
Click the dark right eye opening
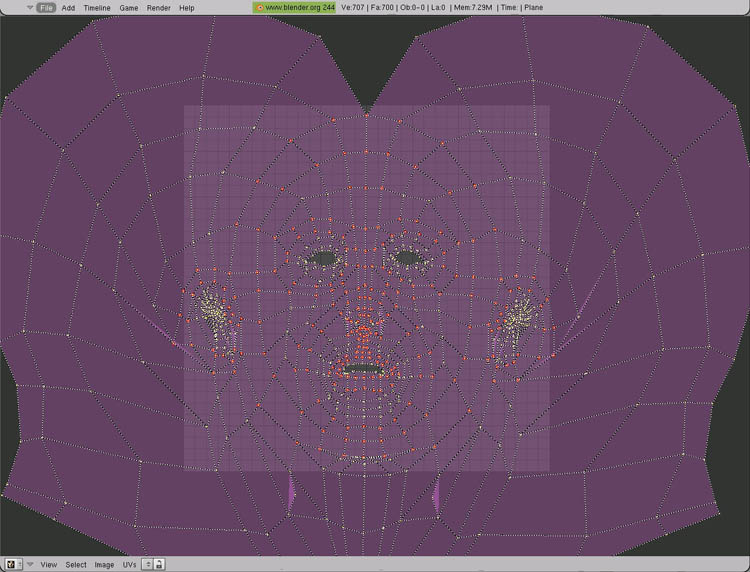coord(407,258)
